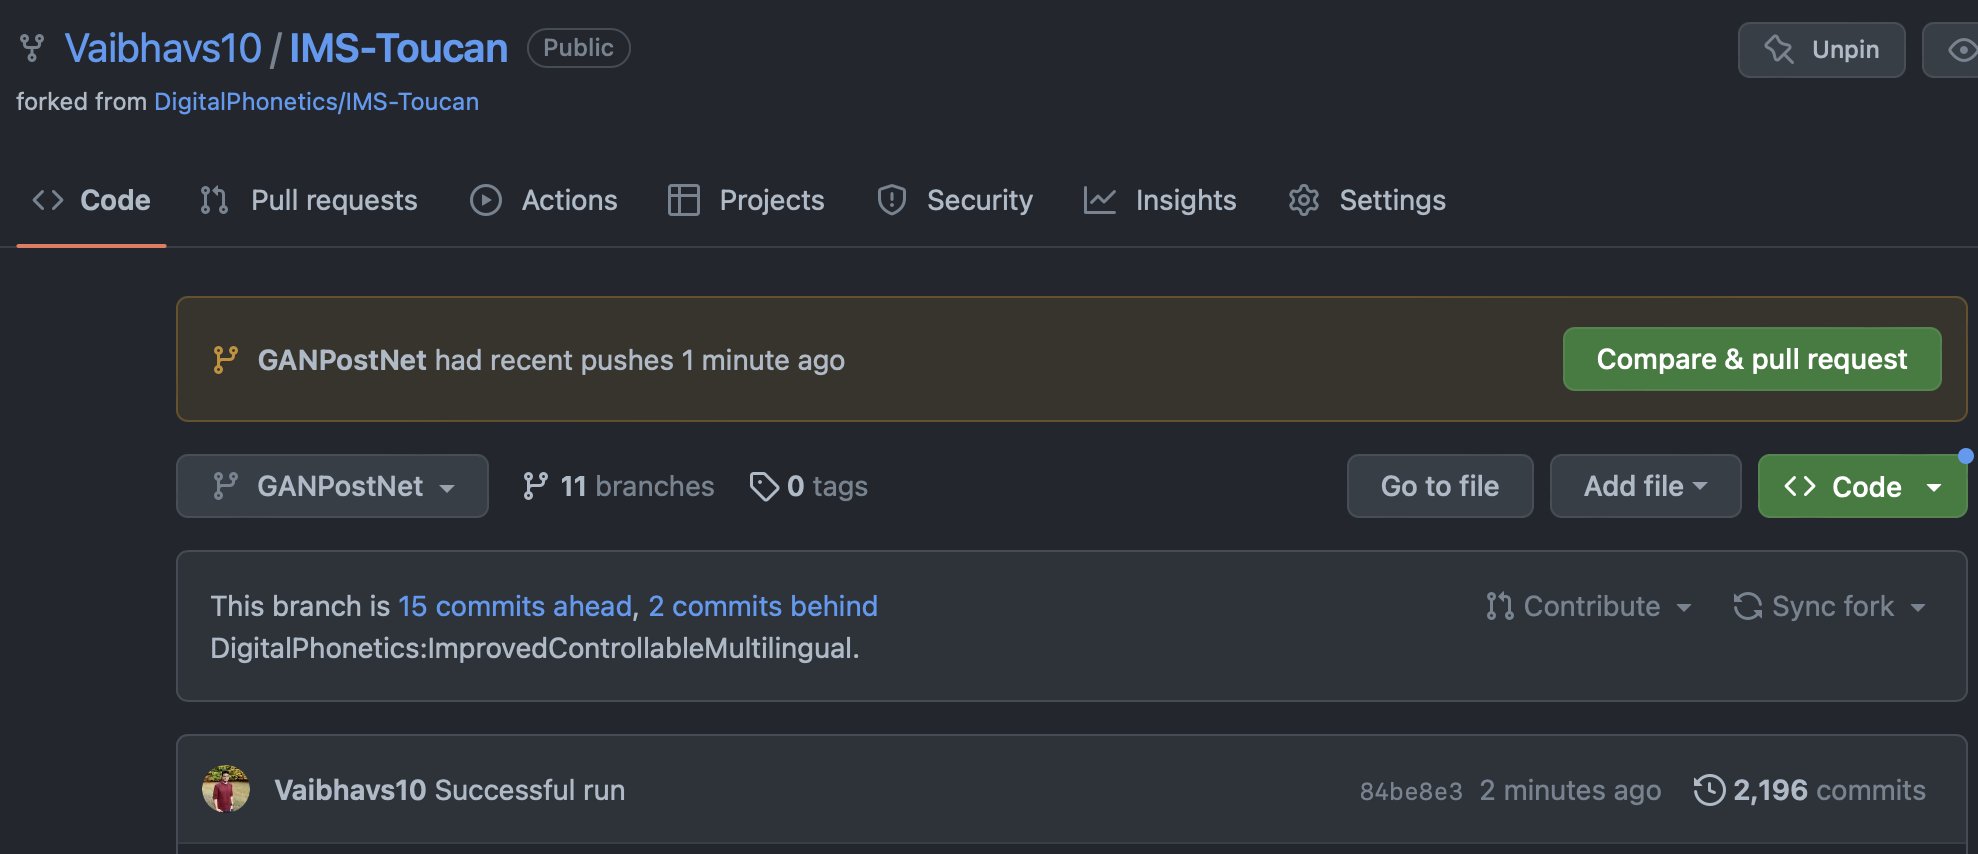Click the Insights graph icon
Viewport: 1978px width, 854px height.
pos(1100,200)
